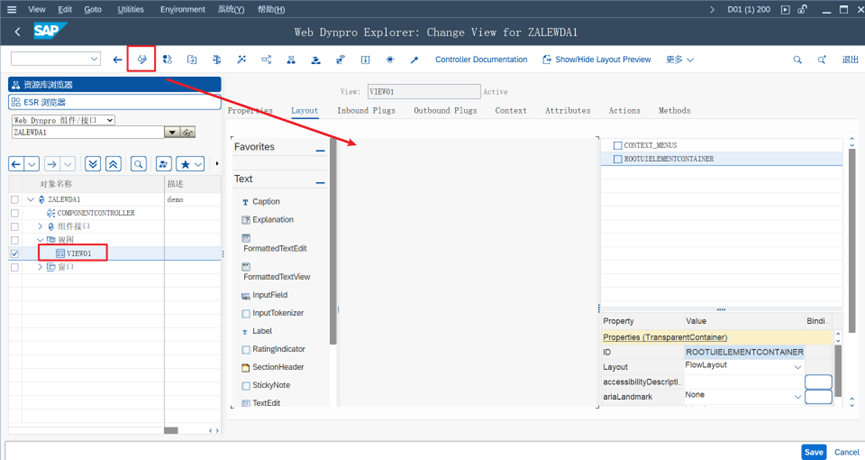Click the information 'i' icon in toolbar
865x460 pixels.
point(365,60)
